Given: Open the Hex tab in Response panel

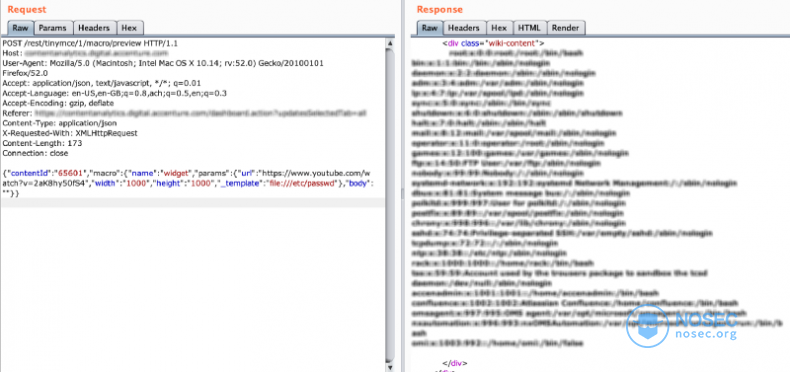Looking at the screenshot, I should 499,28.
